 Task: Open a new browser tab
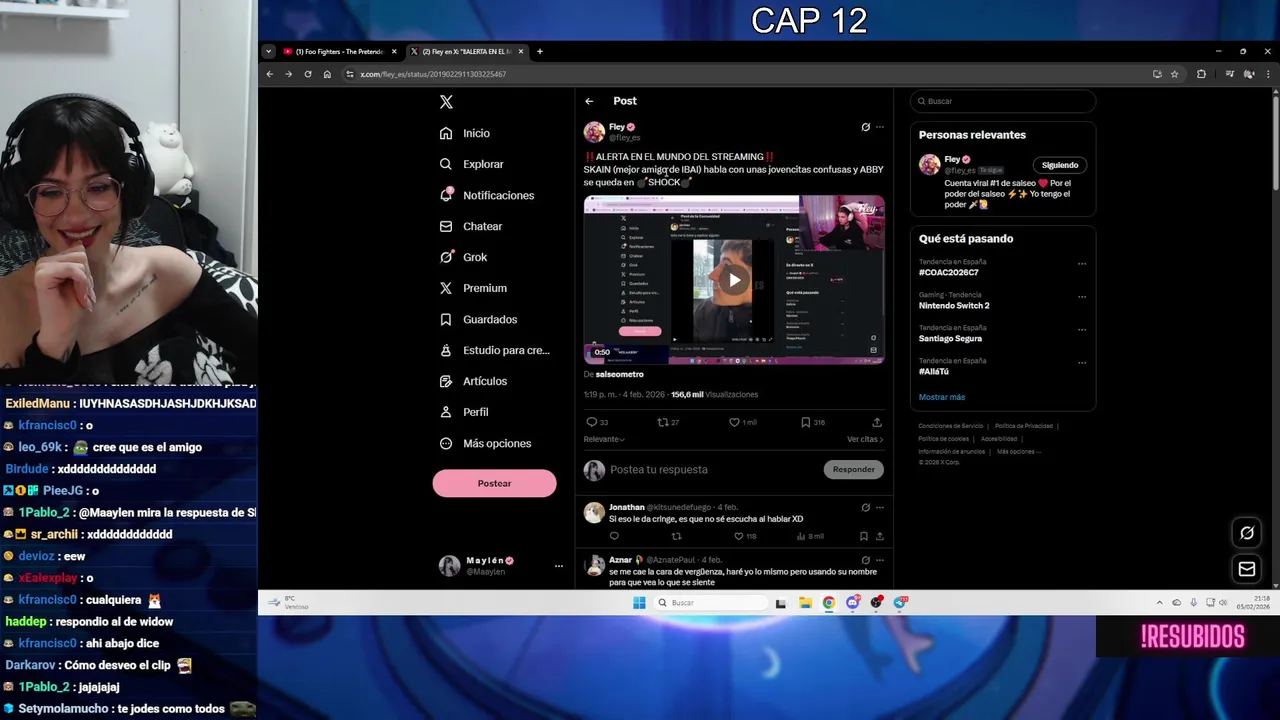click(x=539, y=52)
